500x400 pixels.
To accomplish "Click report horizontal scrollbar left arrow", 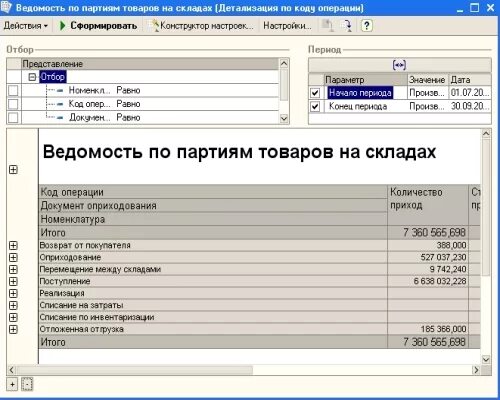I will pos(11,370).
